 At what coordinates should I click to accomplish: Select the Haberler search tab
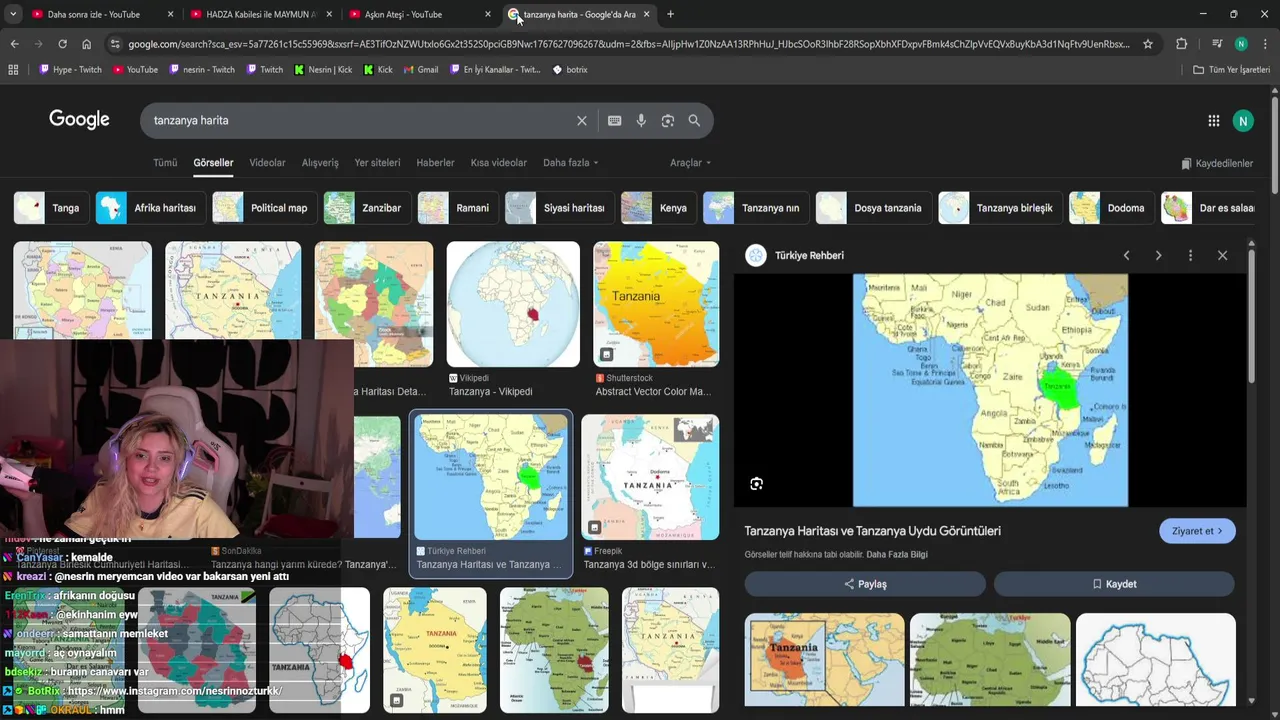(435, 163)
